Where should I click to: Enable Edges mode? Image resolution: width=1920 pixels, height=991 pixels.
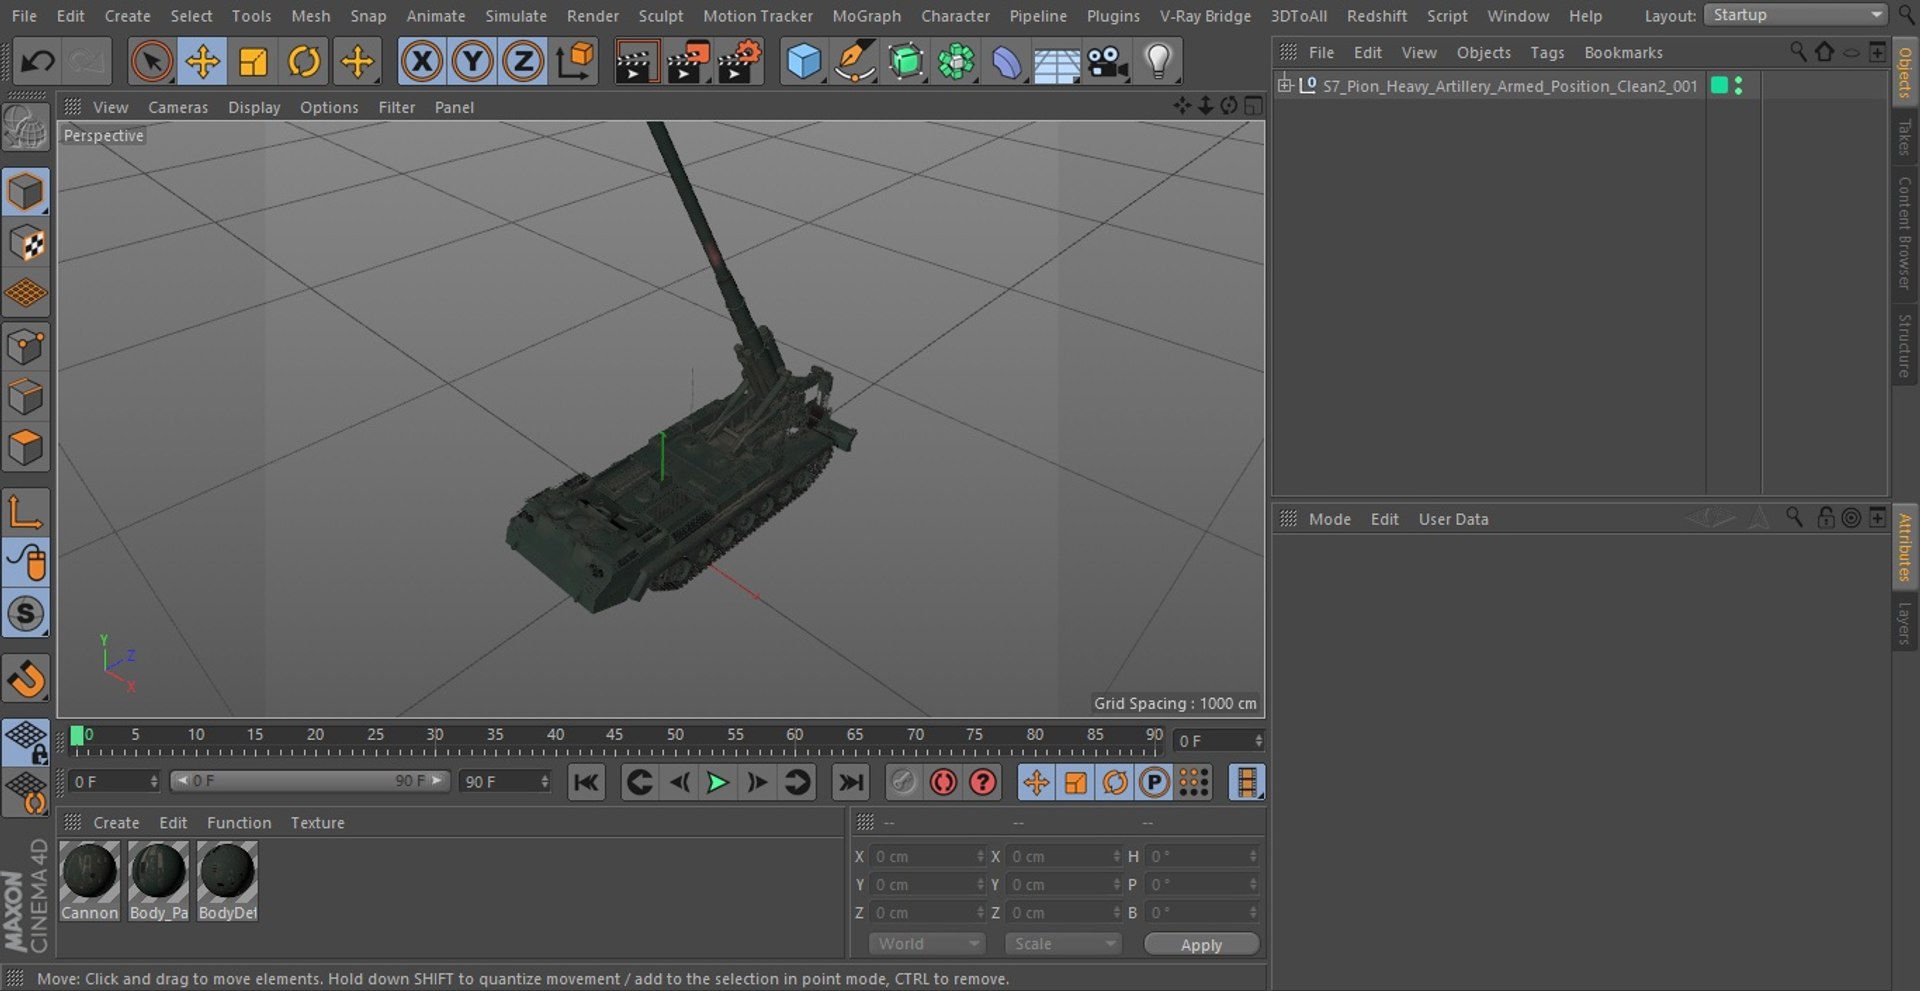click(x=26, y=397)
